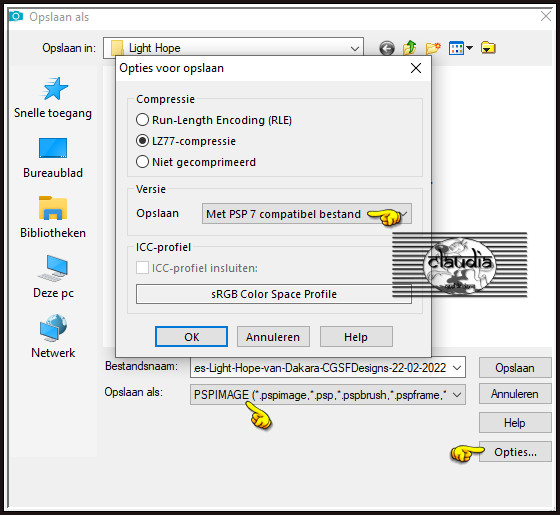This screenshot has width=560, height=515.
Task: Open Bureaublad location
Action: pyautogui.click(x=53, y=158)
